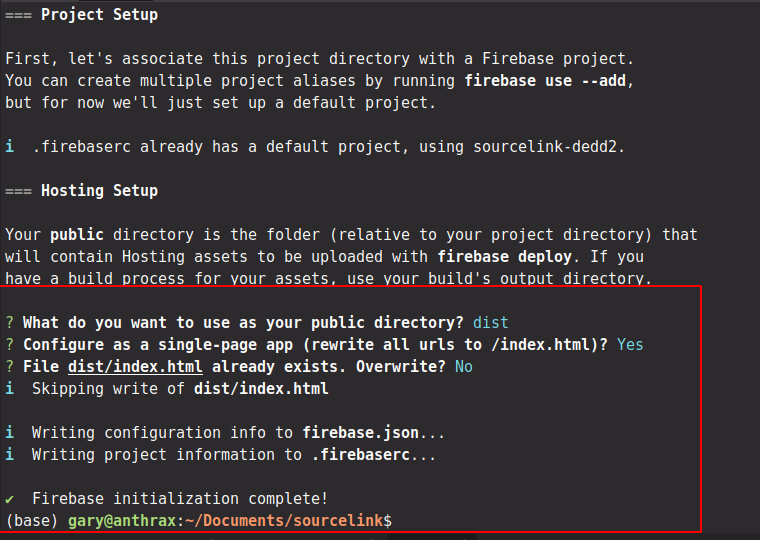Click the question mark before Overwrite prompt
Viewport: 760px width, 540px height.
[x=10, y=366]
